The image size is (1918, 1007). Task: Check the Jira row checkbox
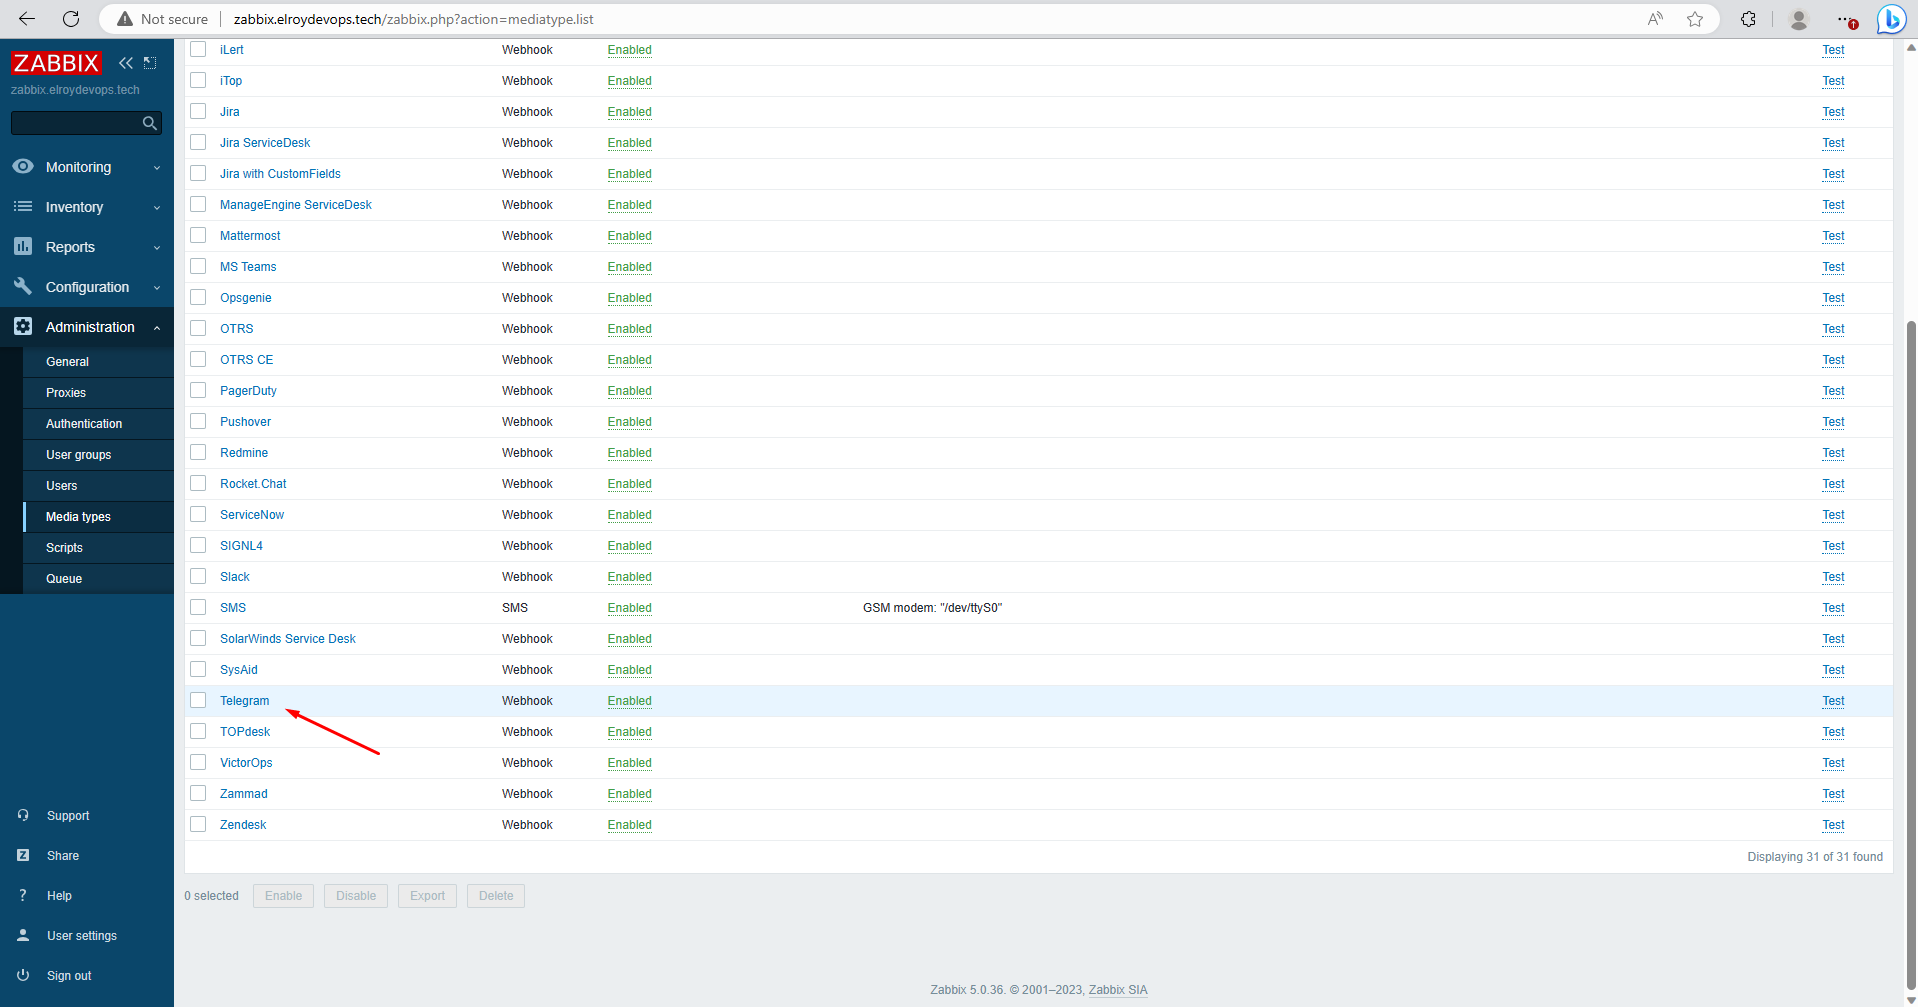[x=198, y=111]
